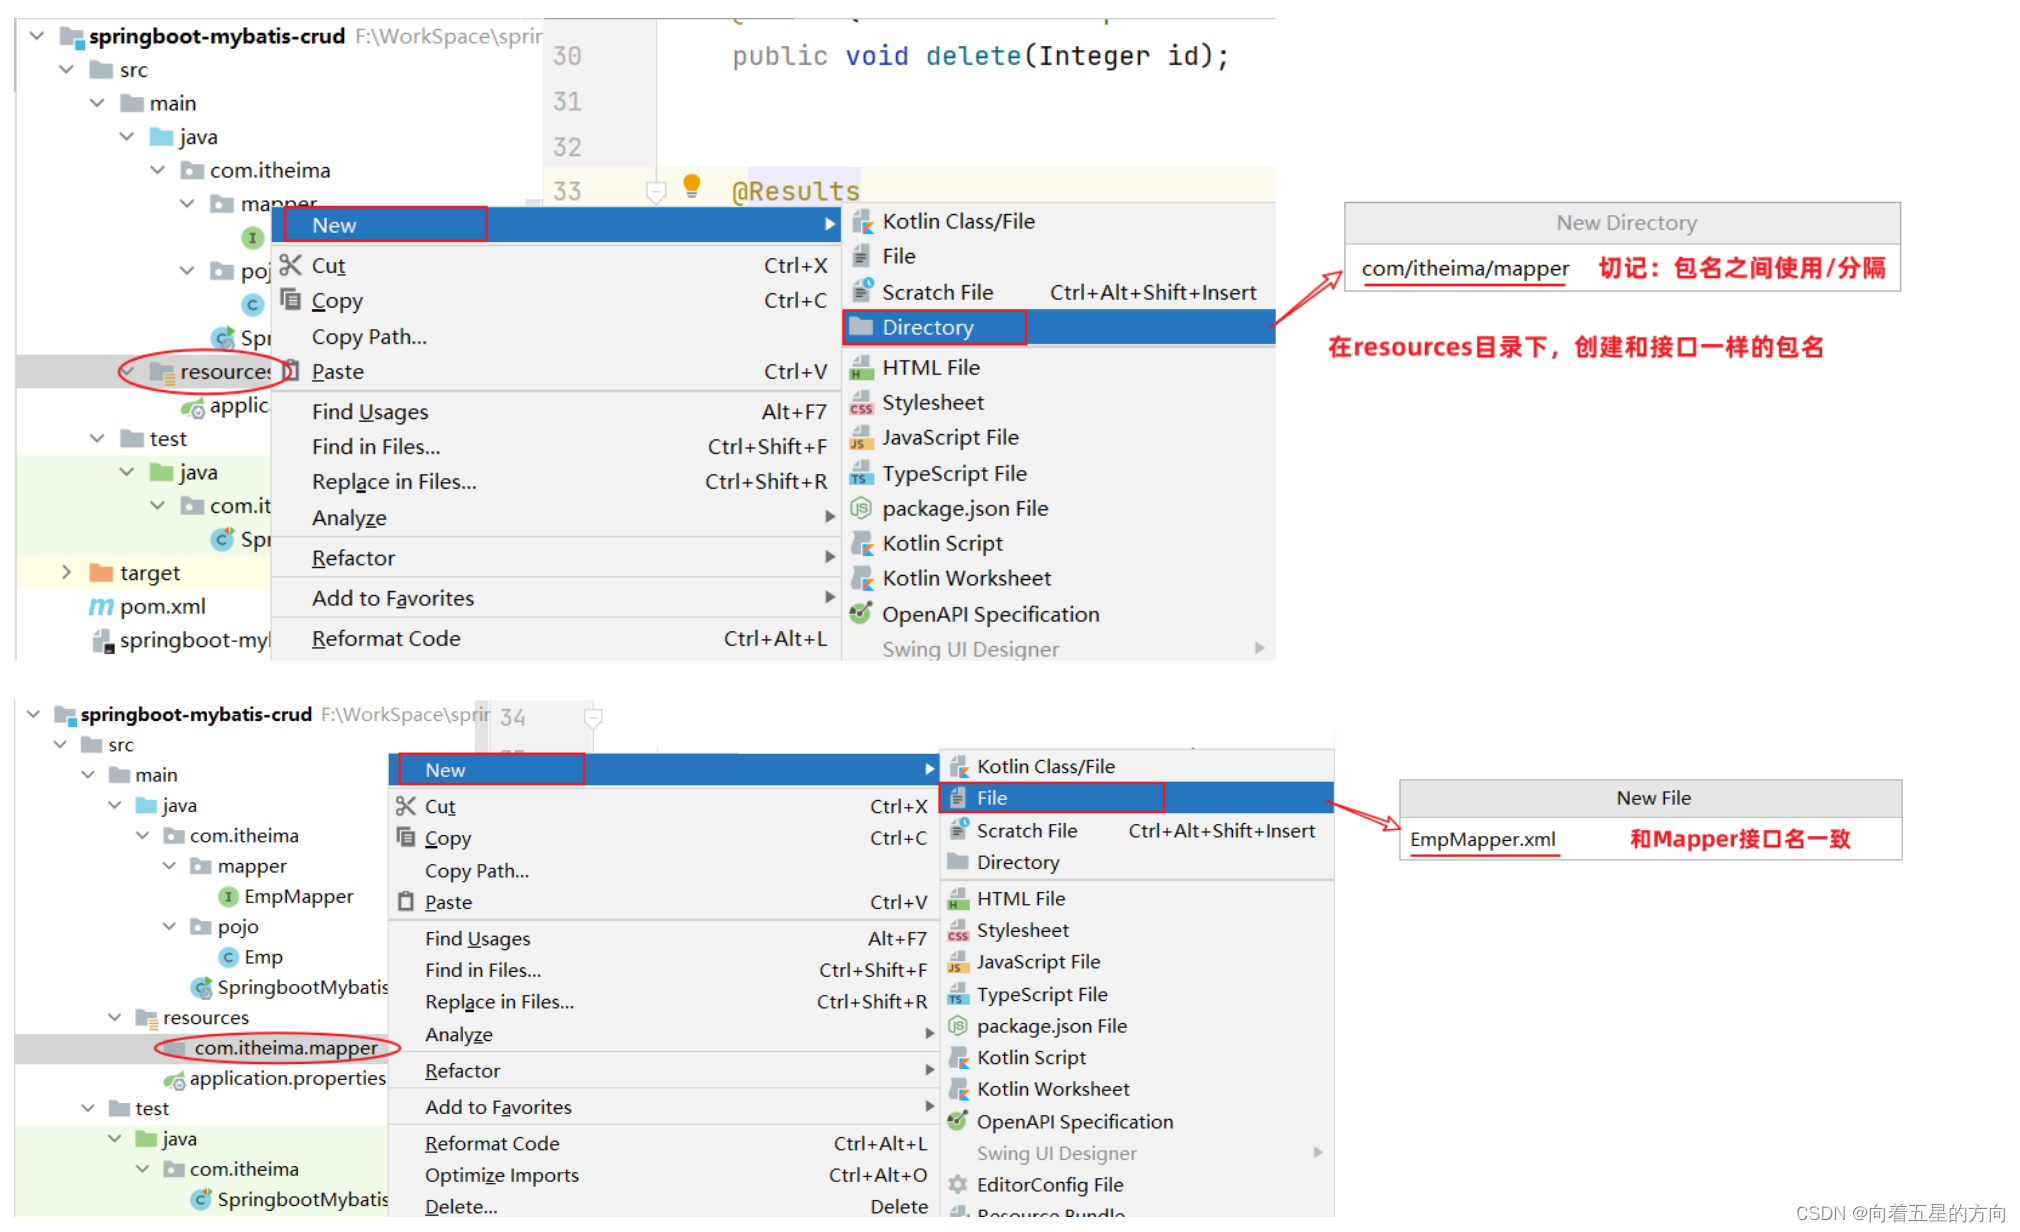Collapse the pojo folder in lower tree

click(169, 926)
